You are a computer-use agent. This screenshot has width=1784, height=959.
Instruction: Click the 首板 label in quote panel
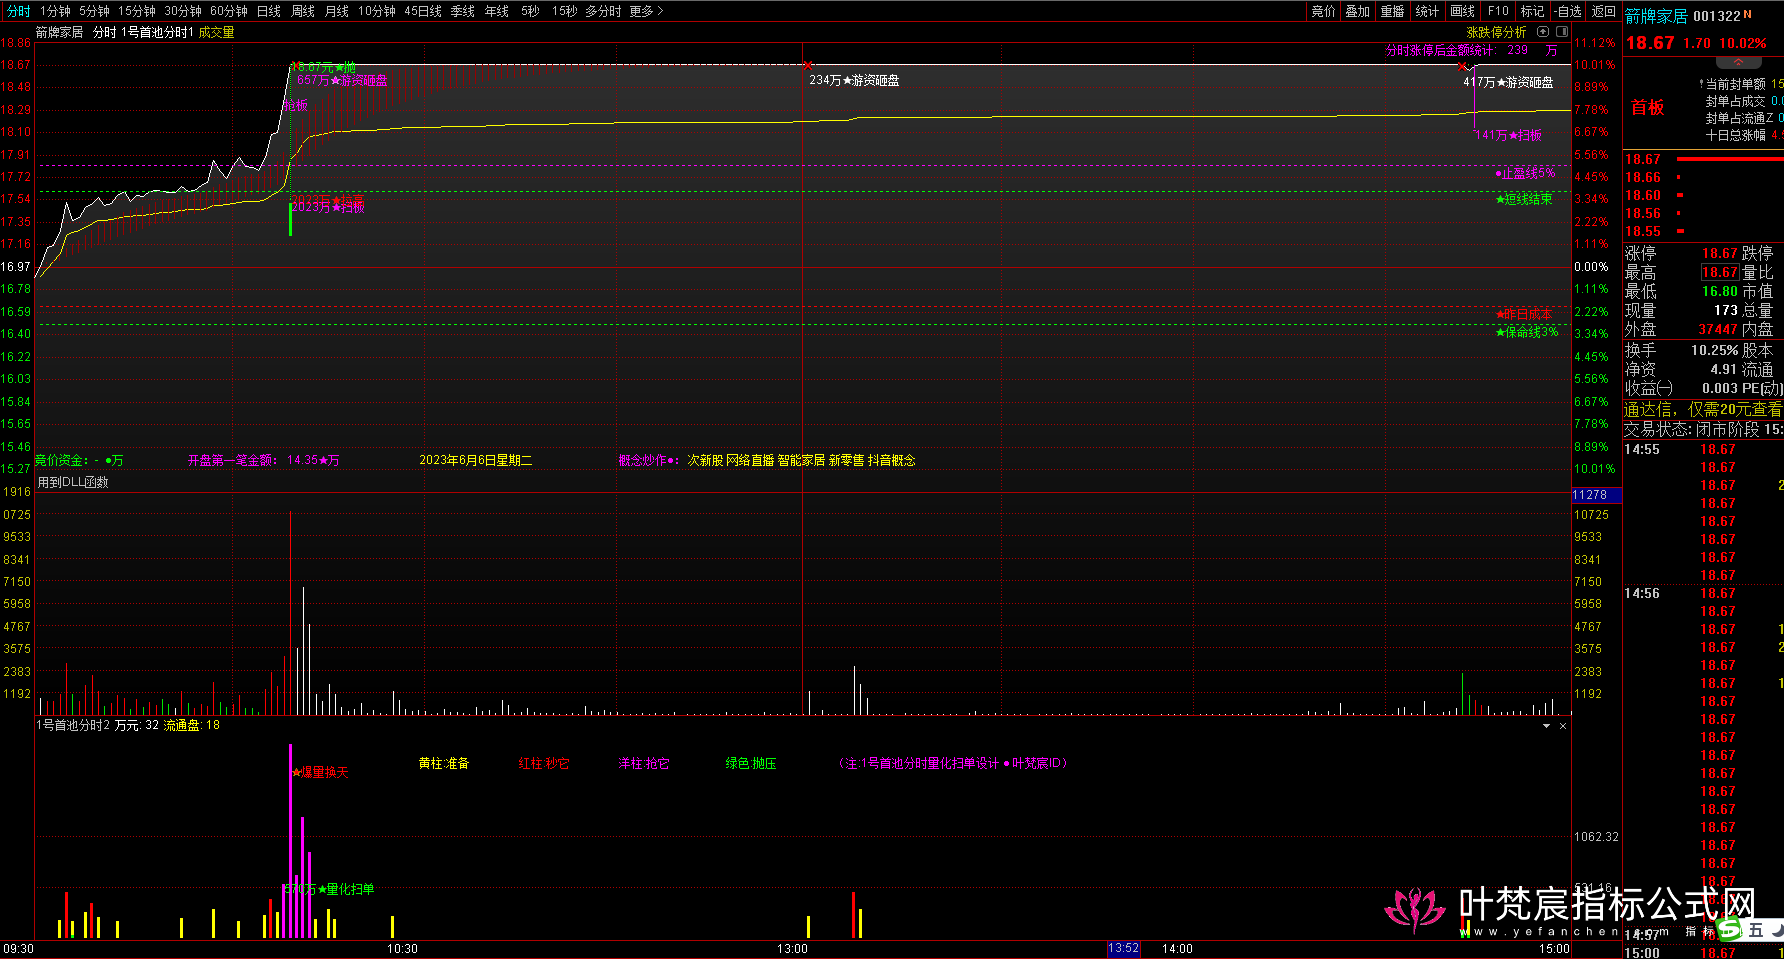(x=1648, y=107)
